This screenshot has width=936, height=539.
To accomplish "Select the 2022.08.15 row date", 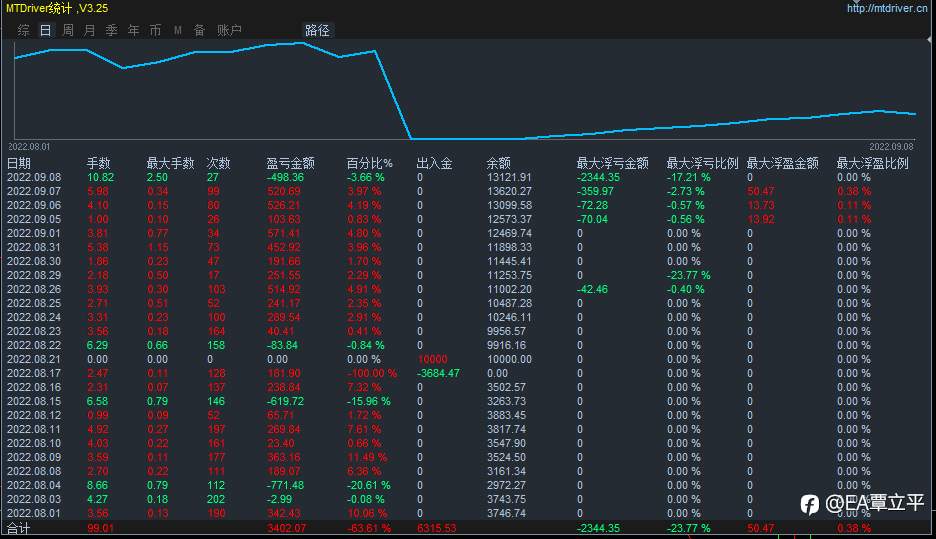I will (34, 401).
